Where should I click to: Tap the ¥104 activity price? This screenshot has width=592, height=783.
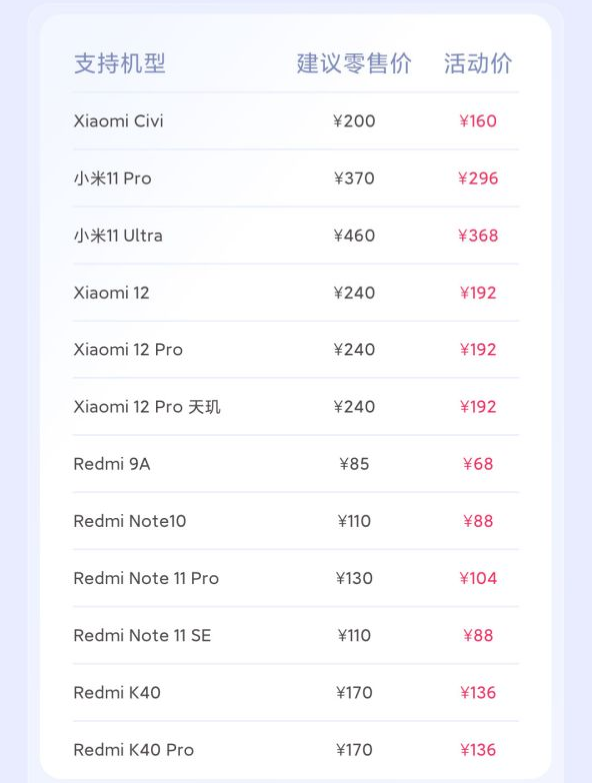point(478,578)
